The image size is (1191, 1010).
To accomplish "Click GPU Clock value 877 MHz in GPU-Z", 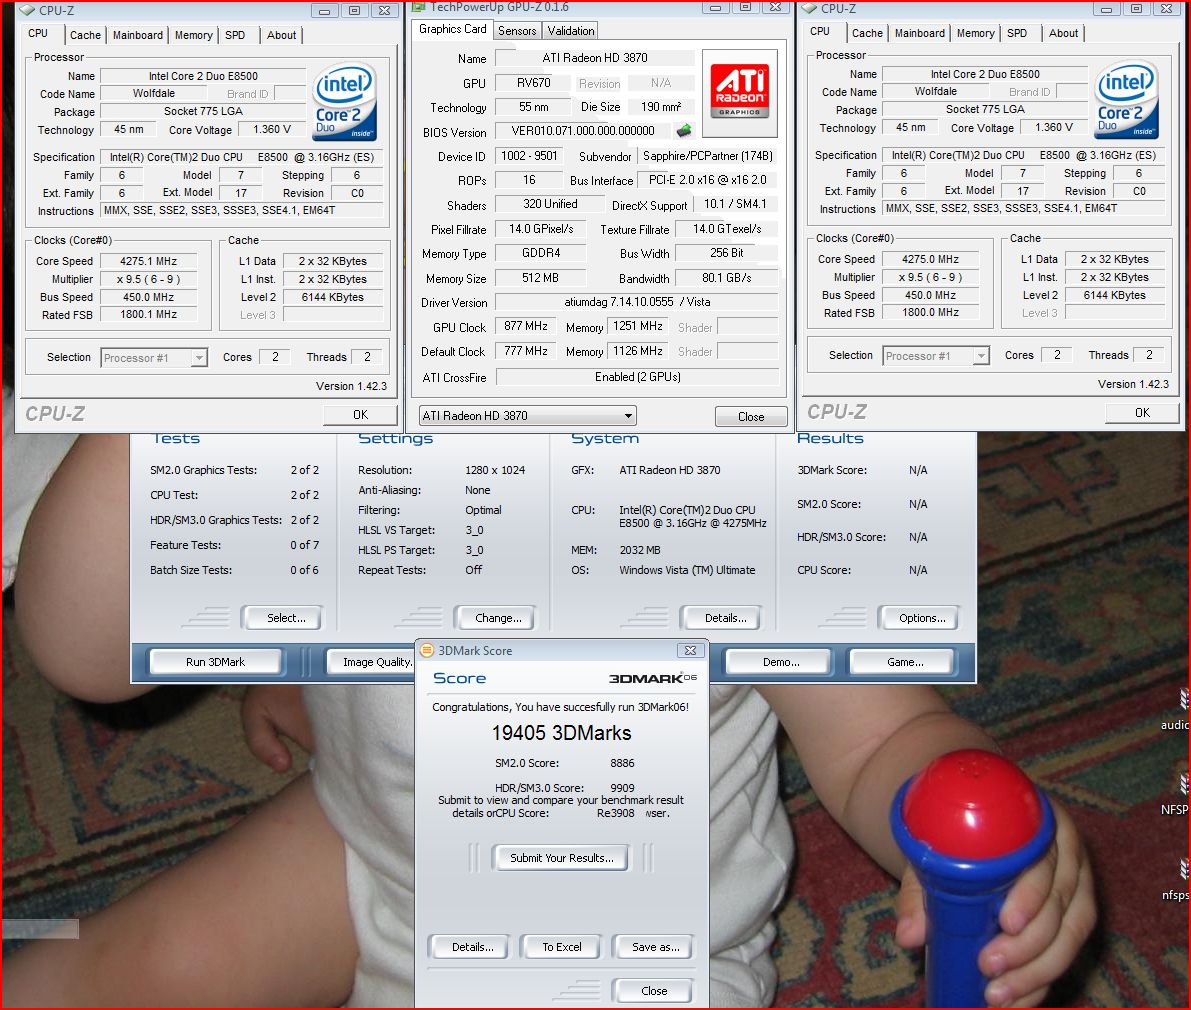I will 526,327.
